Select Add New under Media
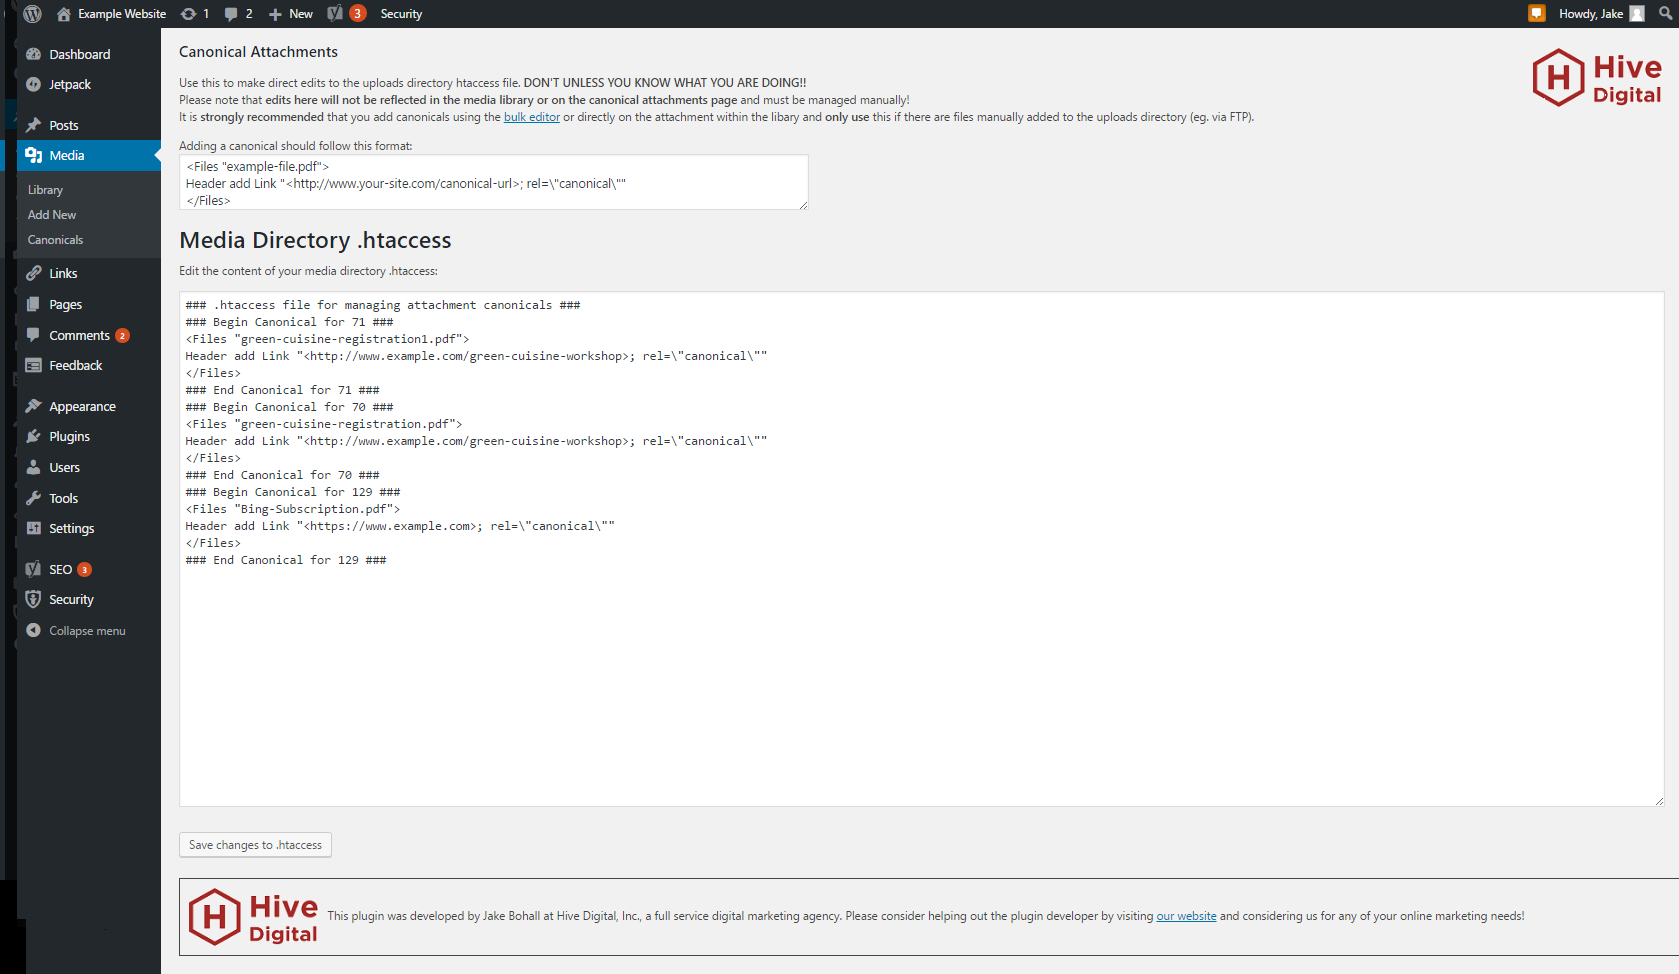The image size is (1679, 974). coord(52,215)
